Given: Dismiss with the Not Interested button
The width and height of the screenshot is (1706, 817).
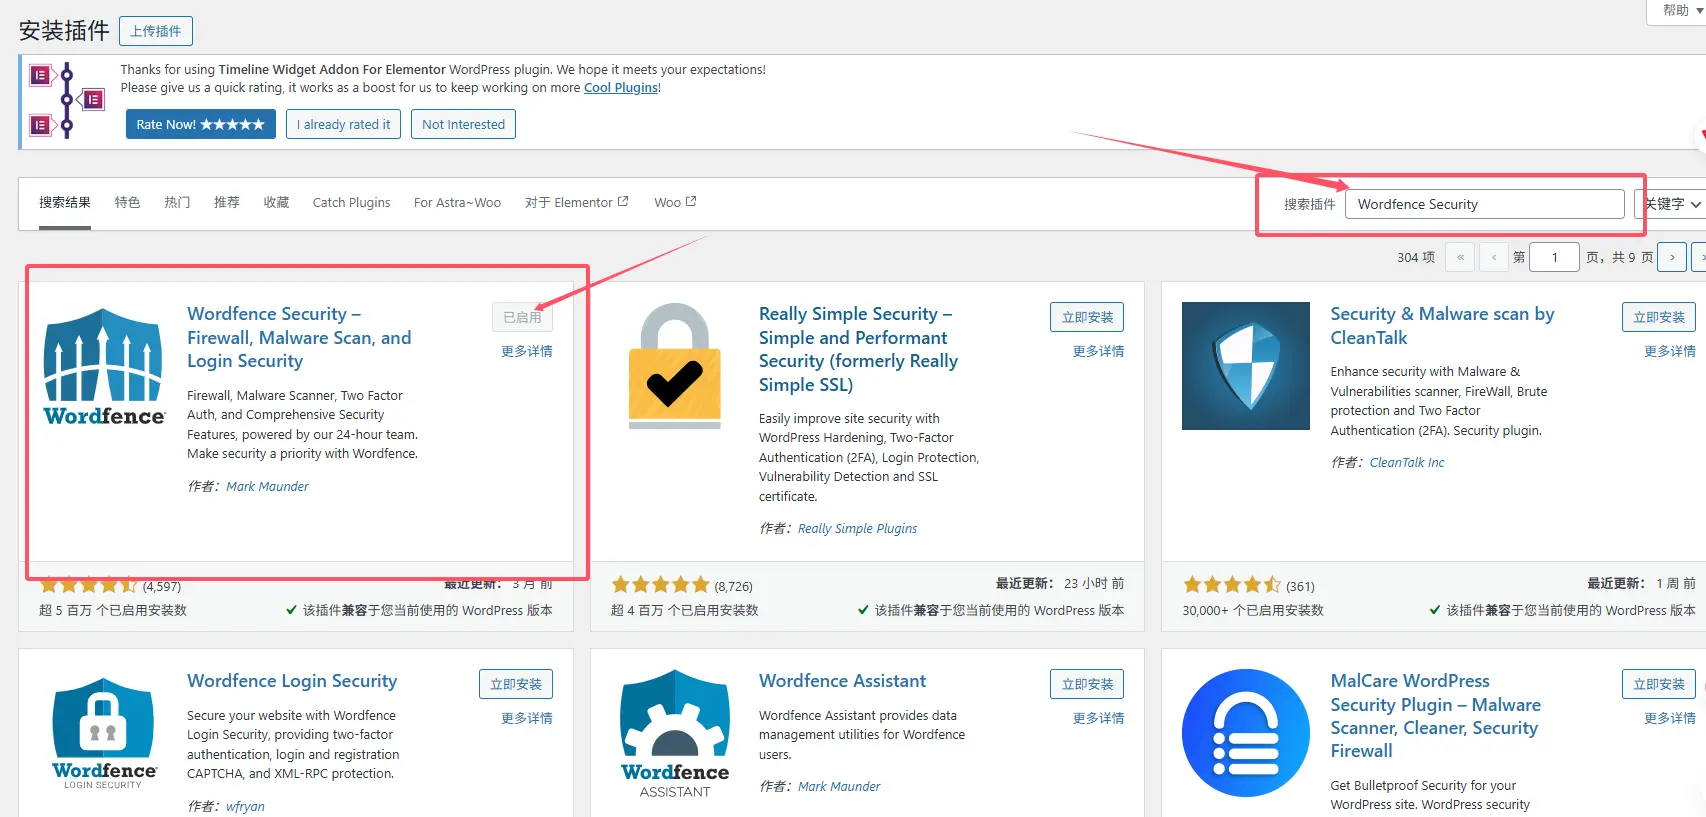Looking at the screenshot, I should [x=463, y=124].
